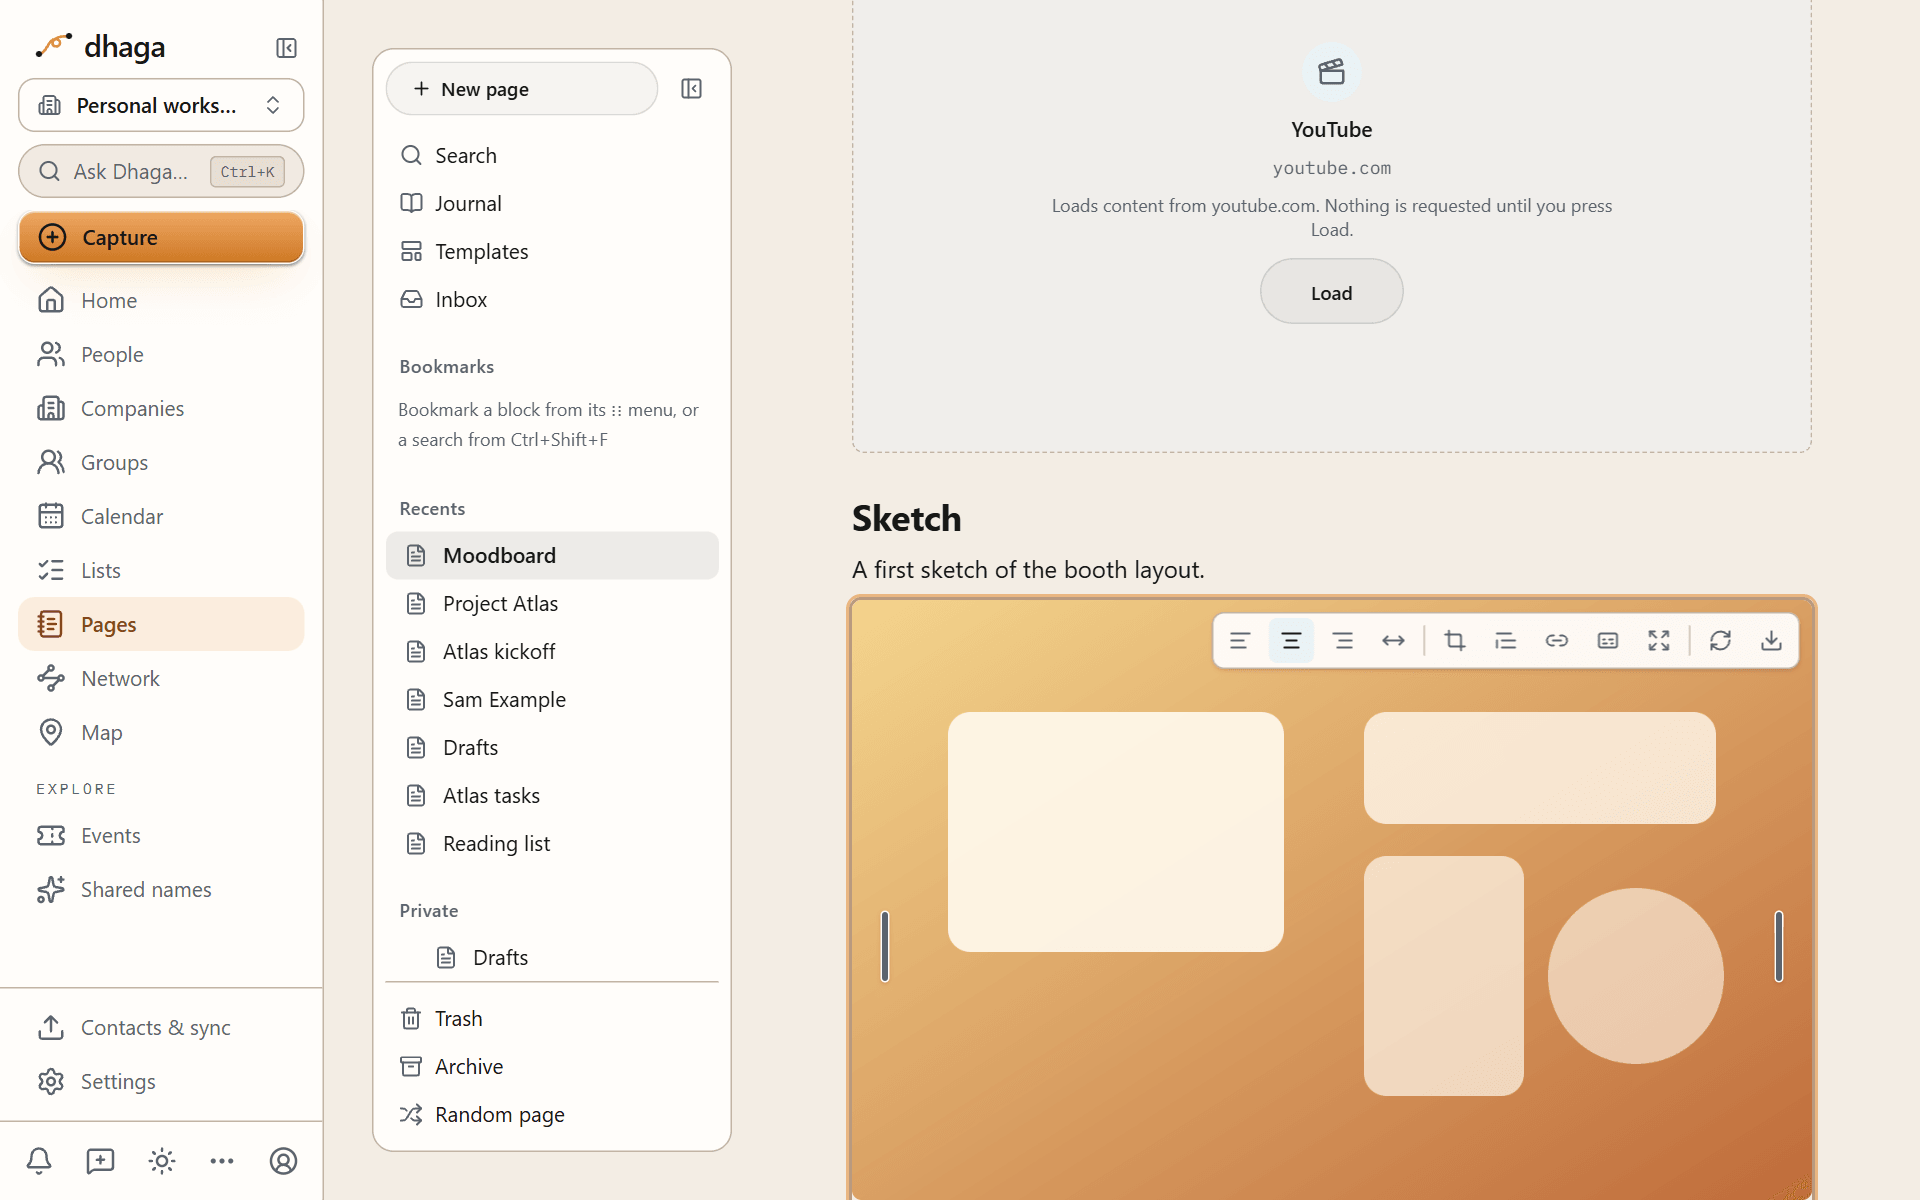Viewport: 1920px width, 1200px height.
Task: Open the more options ellipsis menu
Action: coord(222,1161)
